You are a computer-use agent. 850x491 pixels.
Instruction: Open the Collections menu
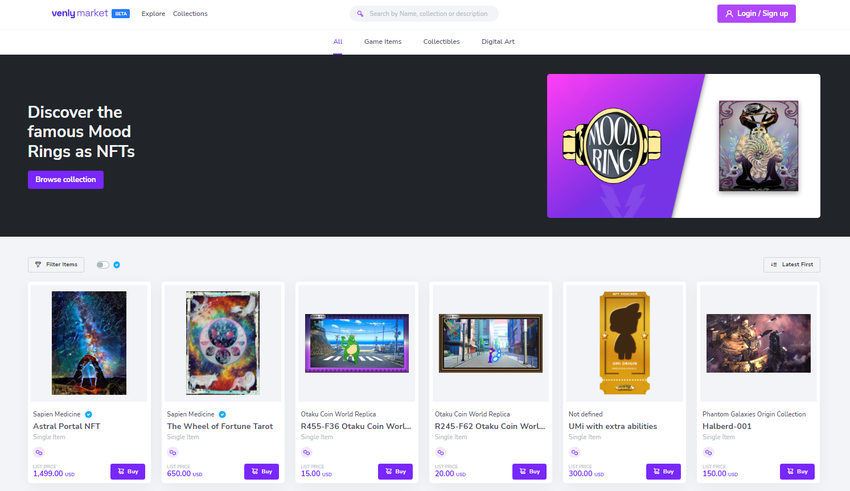190,14
